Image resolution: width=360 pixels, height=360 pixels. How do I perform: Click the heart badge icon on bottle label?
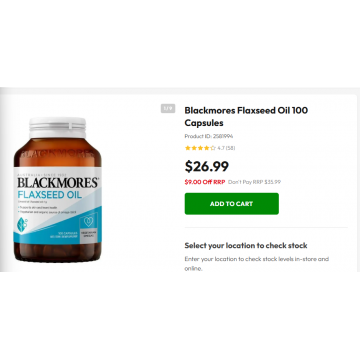coord(88,221)
